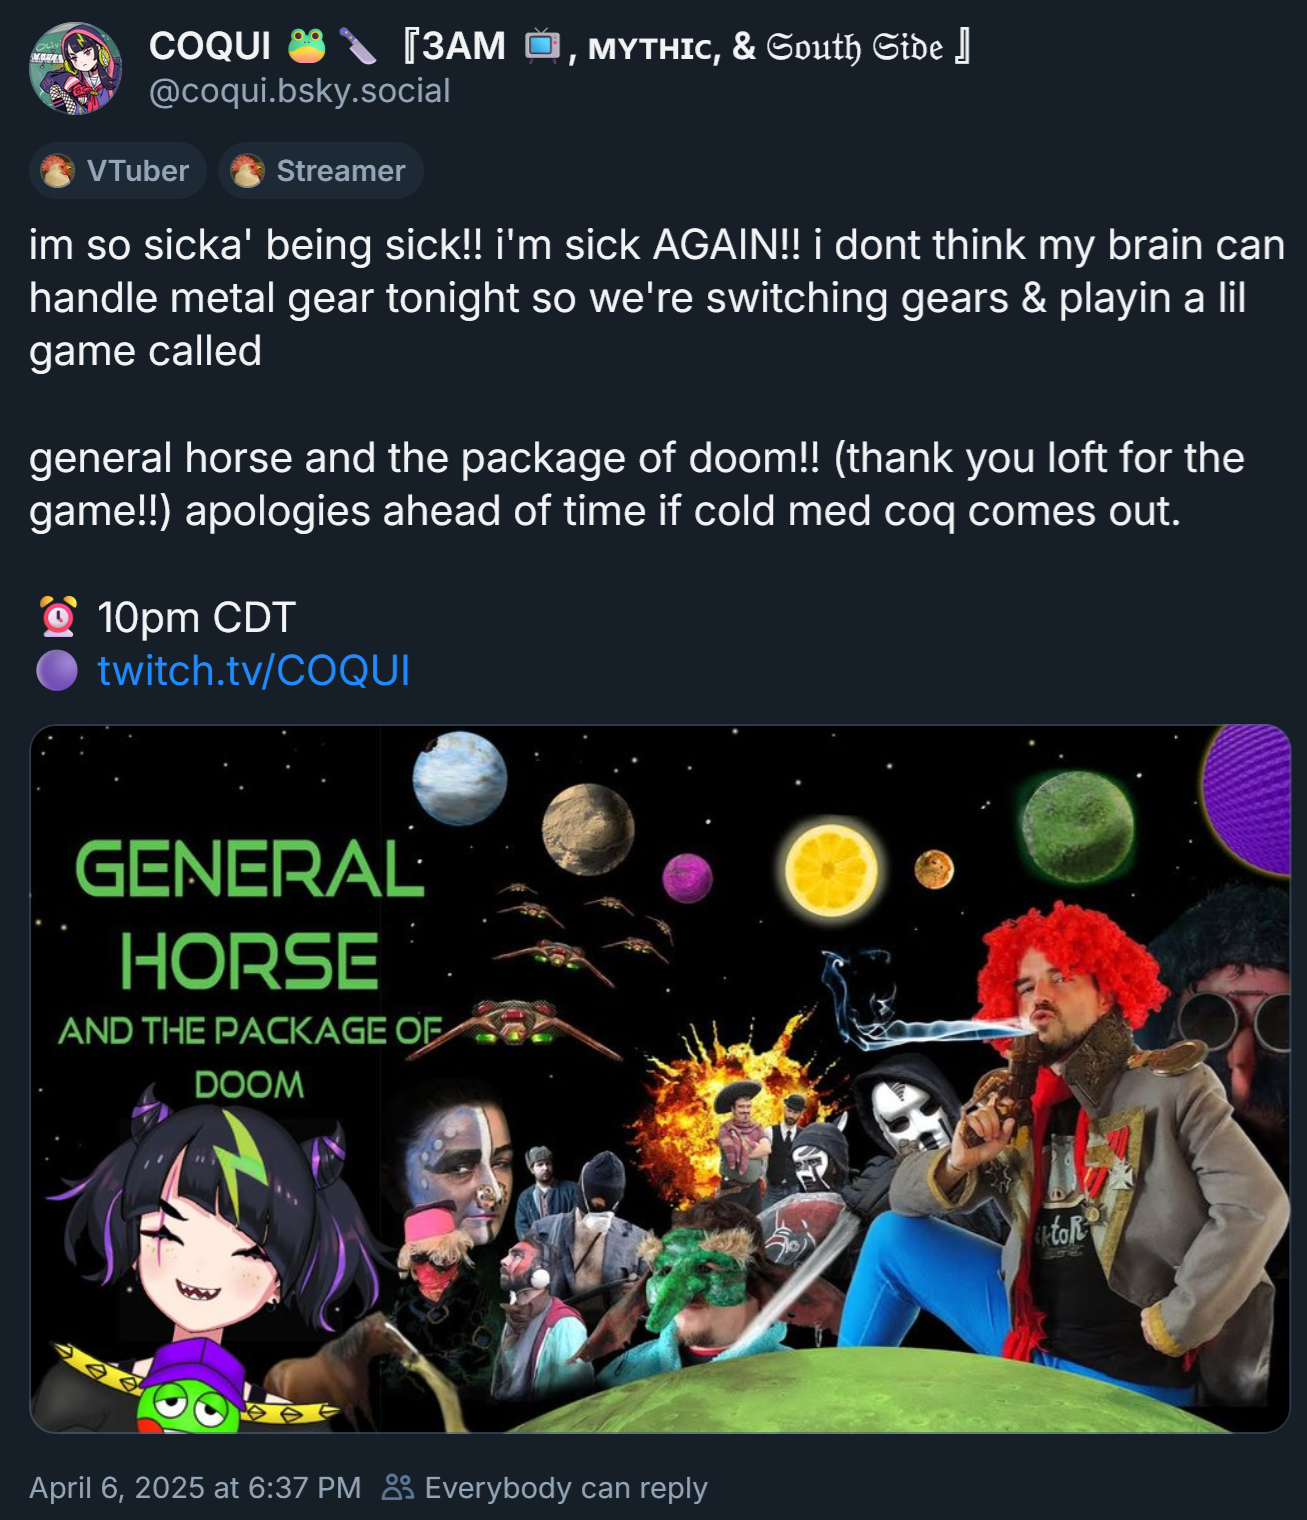Open the twitch.tv/COQUI link
1307x1520 pixels.
[x=254, y=670]
